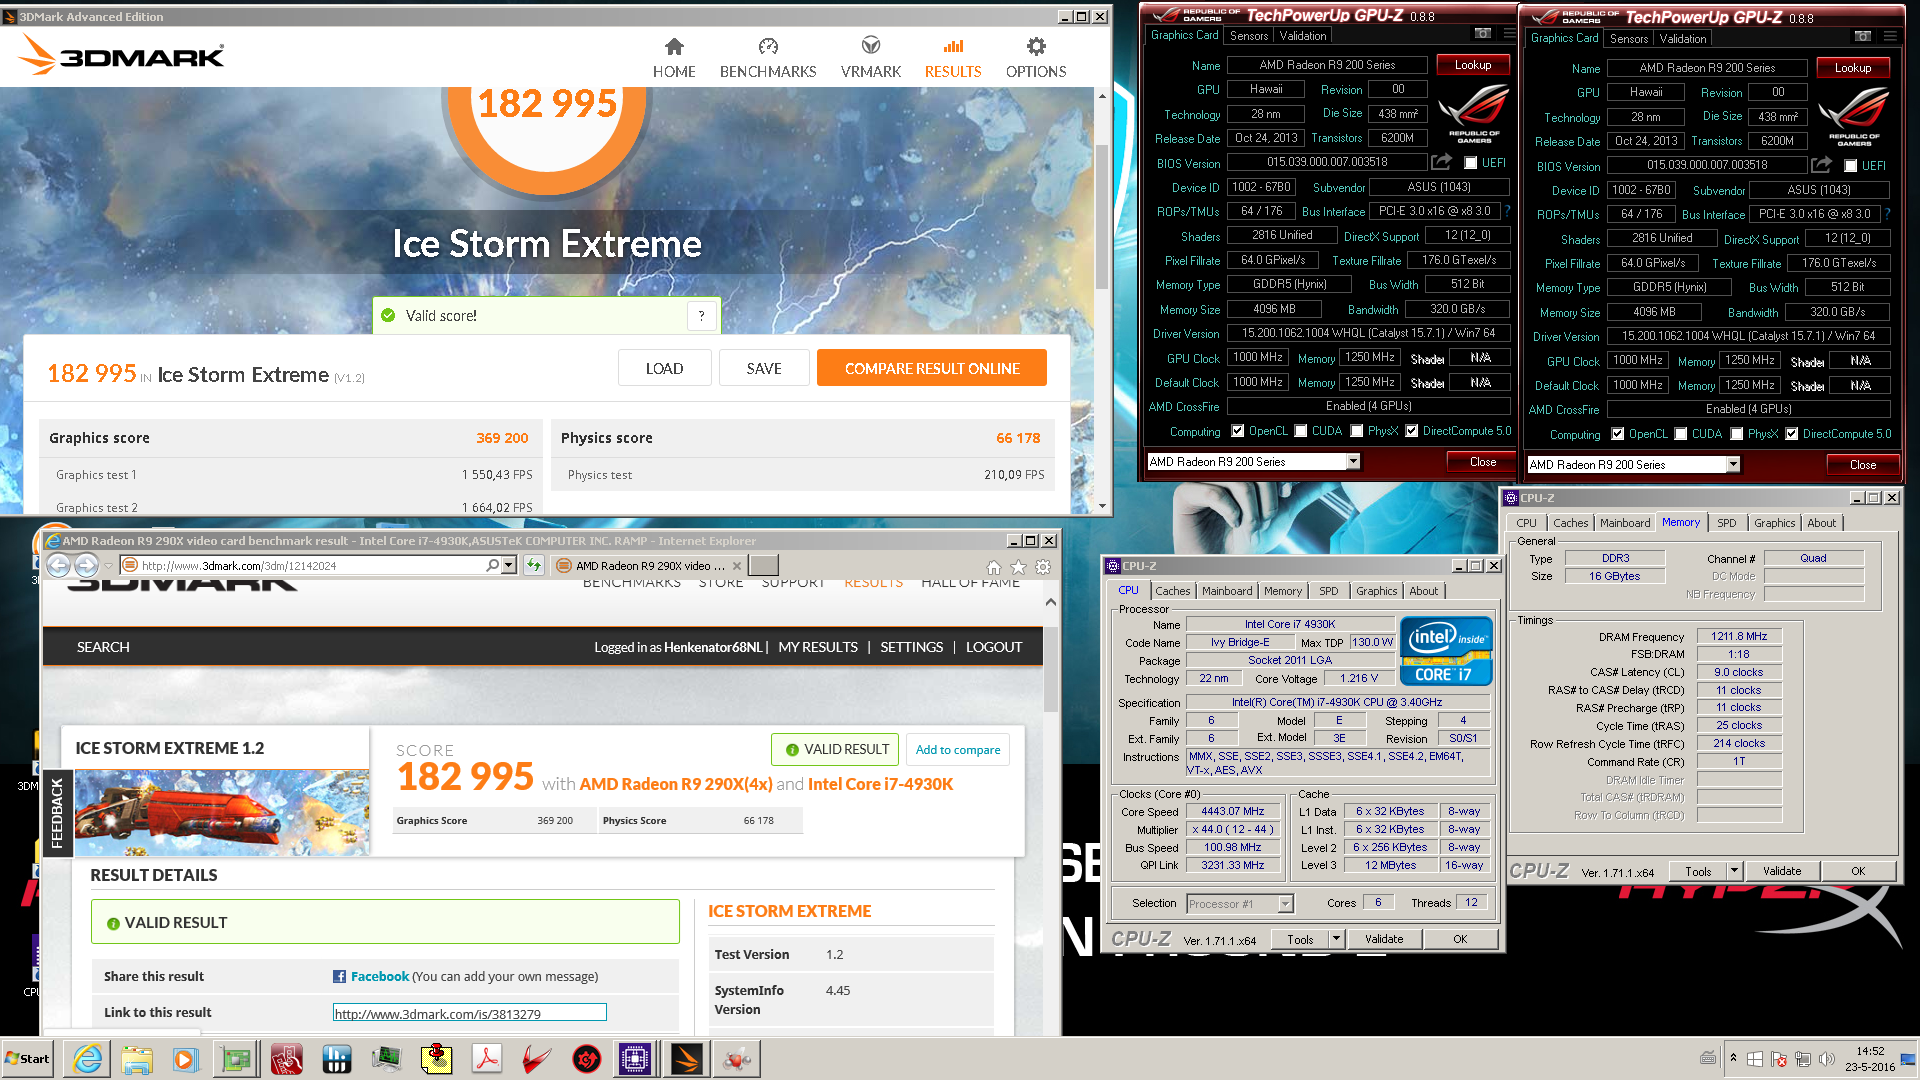
Task: Toggle PhysX checkbox in right GPU-Z window
Action: coord(1737,434)
